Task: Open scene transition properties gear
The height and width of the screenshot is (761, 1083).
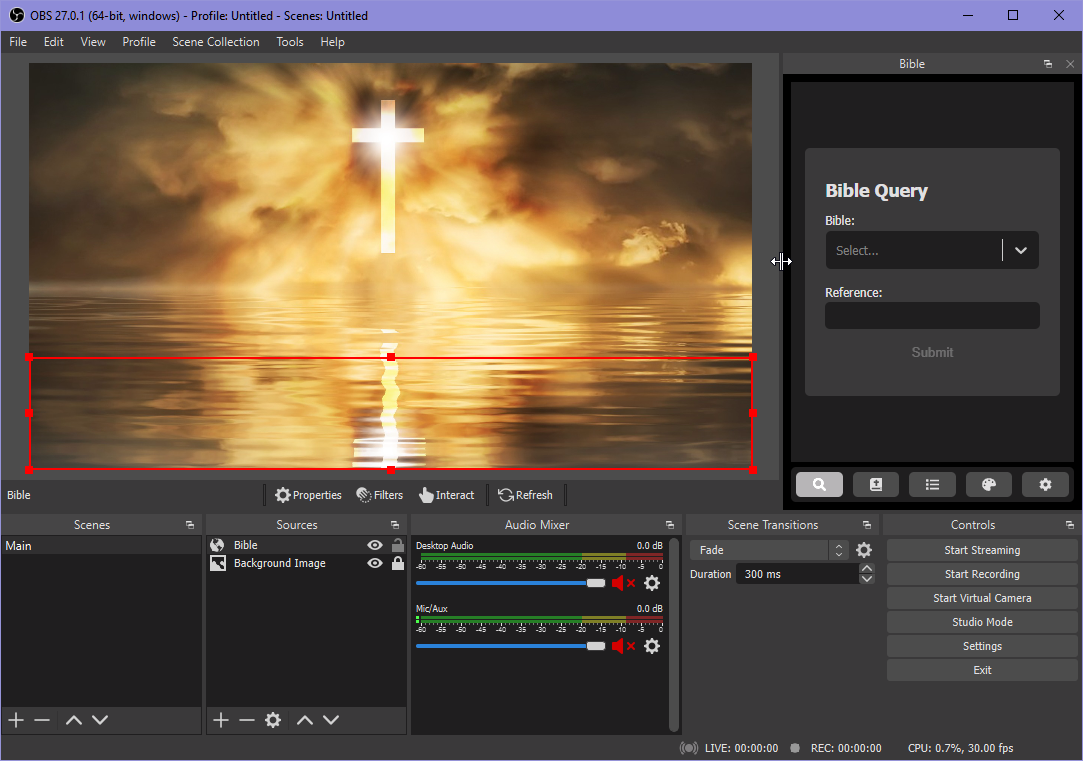Action: (864, 550)
